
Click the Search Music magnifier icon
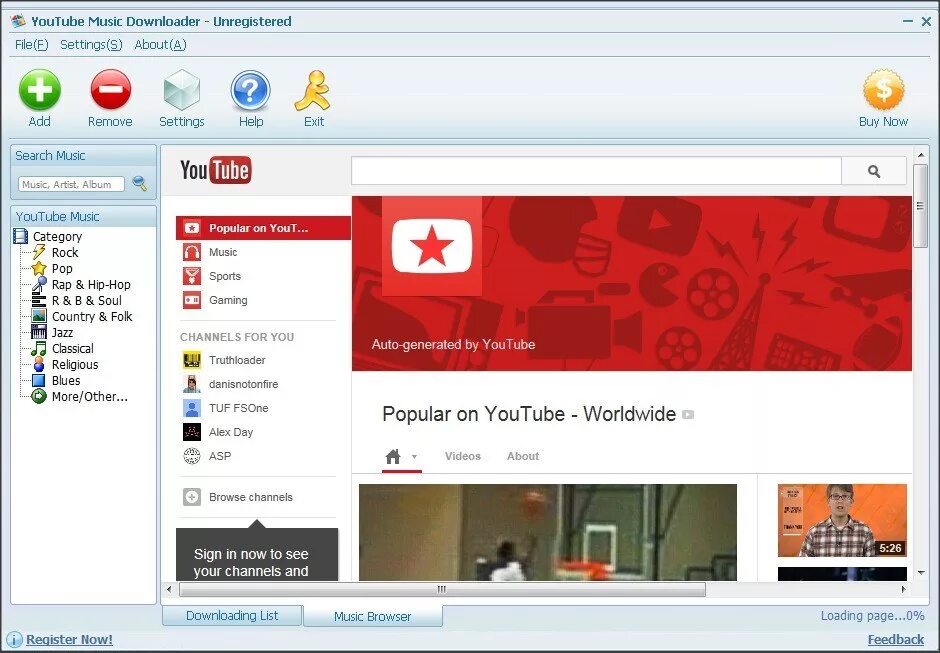140,183
